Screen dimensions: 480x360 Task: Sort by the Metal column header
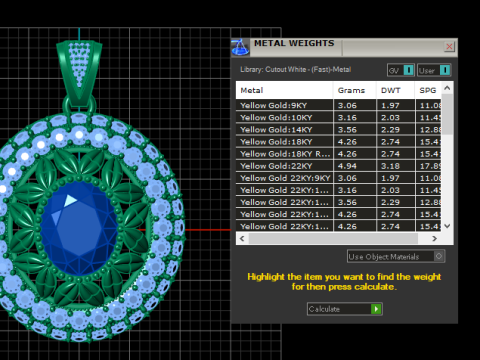click(x=284, y=90)
